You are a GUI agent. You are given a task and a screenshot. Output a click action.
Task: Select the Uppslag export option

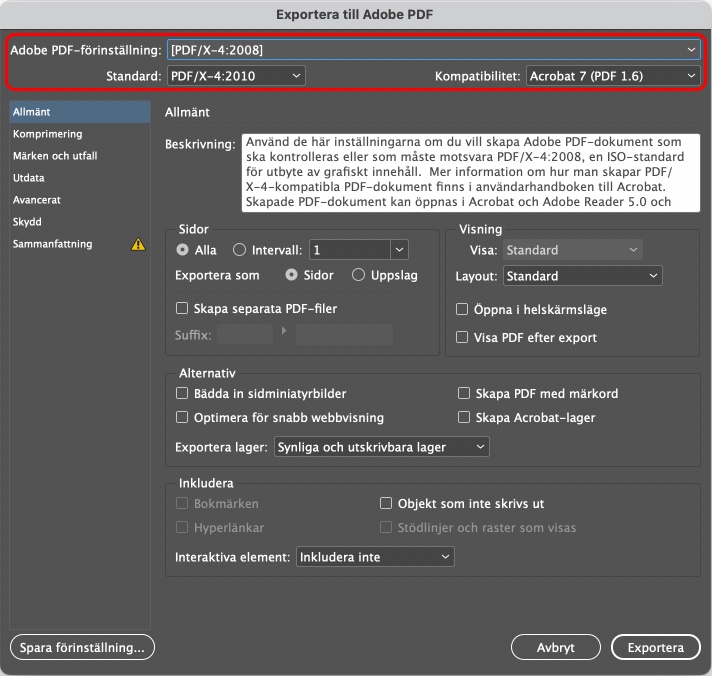pyautogui.click(x=359, y=275)
